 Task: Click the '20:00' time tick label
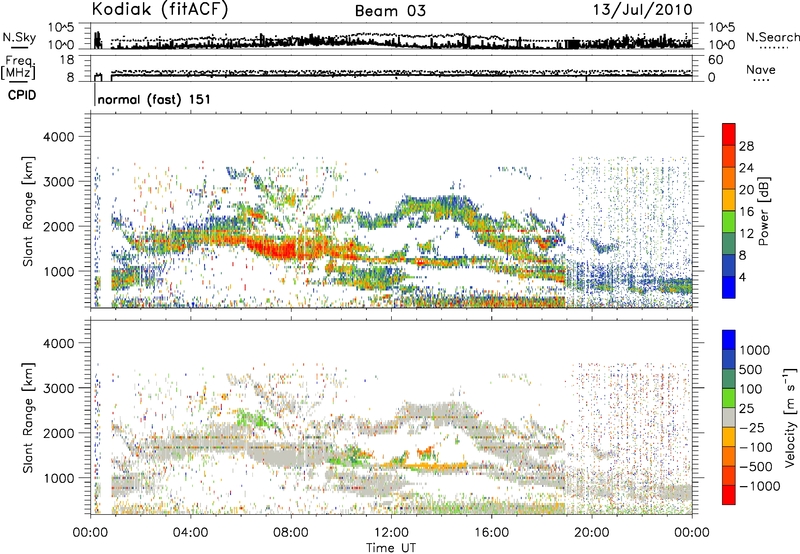[x=592, y=533]
